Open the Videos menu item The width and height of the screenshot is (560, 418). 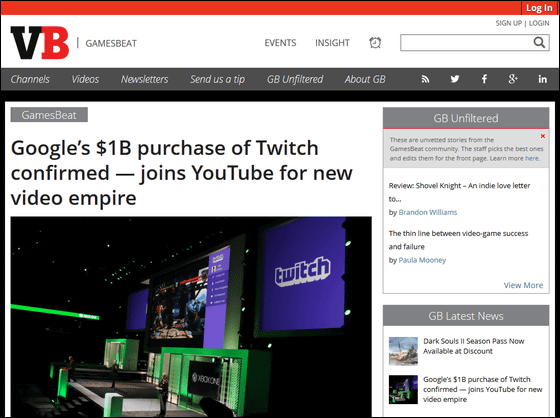(x=85, y=79)
